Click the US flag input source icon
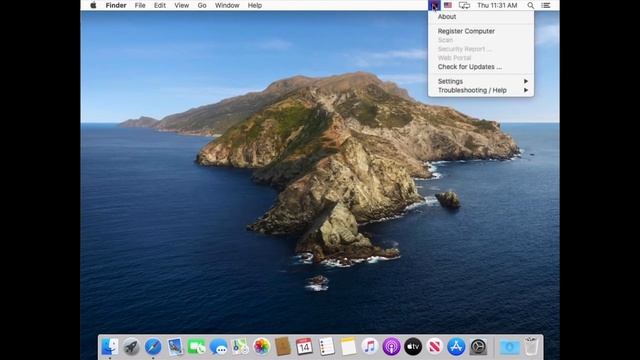Image resolution: width=640 pixels, height=360 pixels. tap(448, 5)
